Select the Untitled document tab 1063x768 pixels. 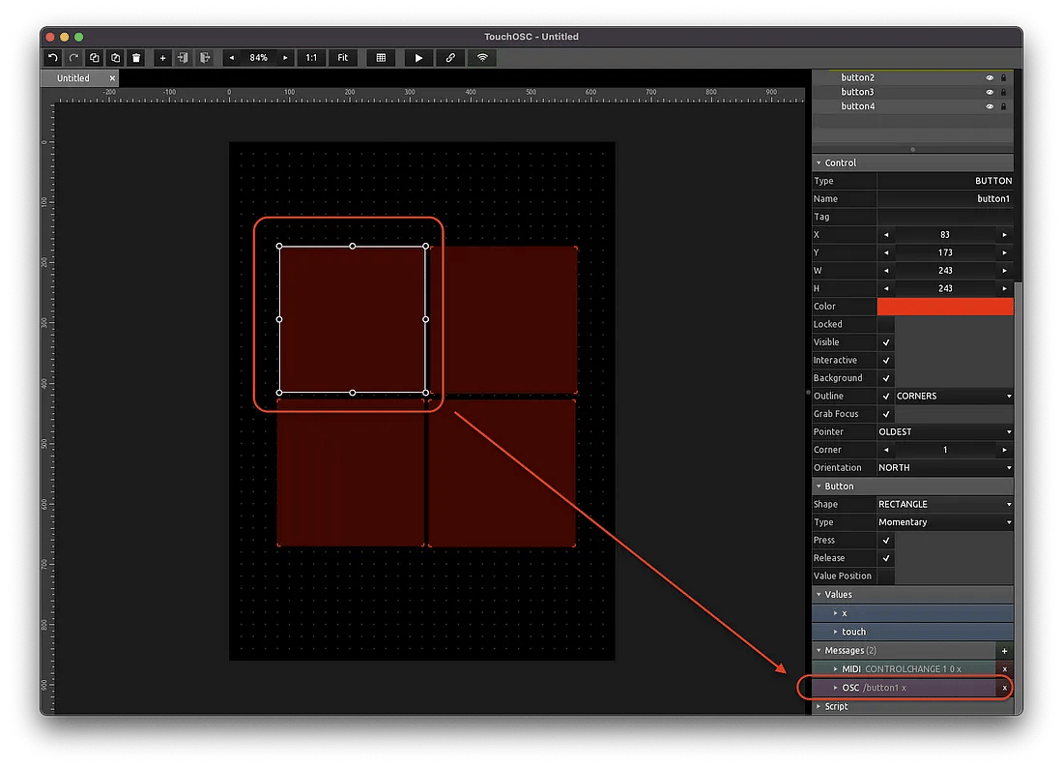pyautogui.click(x=73, y=78)
